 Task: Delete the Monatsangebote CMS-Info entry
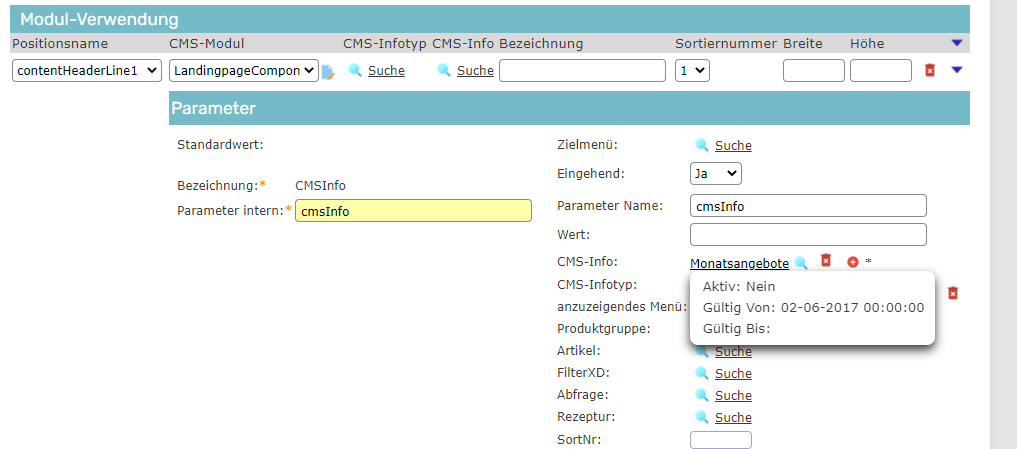coord(826,261)
